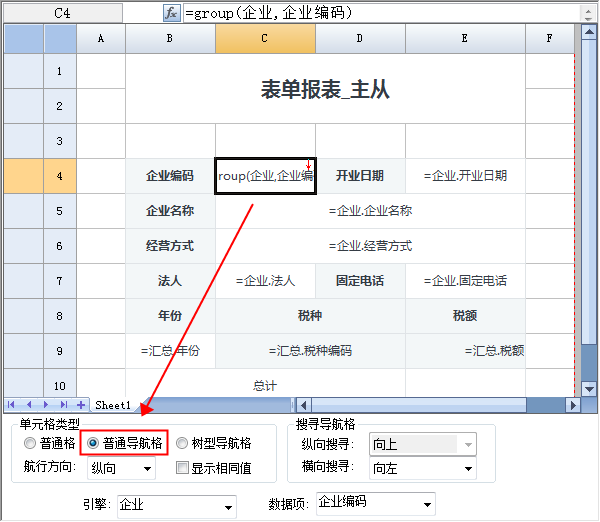This screenshot has width=600, height=522.
Task: Jump to last sheet navigation arrow
Action: (63, 405)
